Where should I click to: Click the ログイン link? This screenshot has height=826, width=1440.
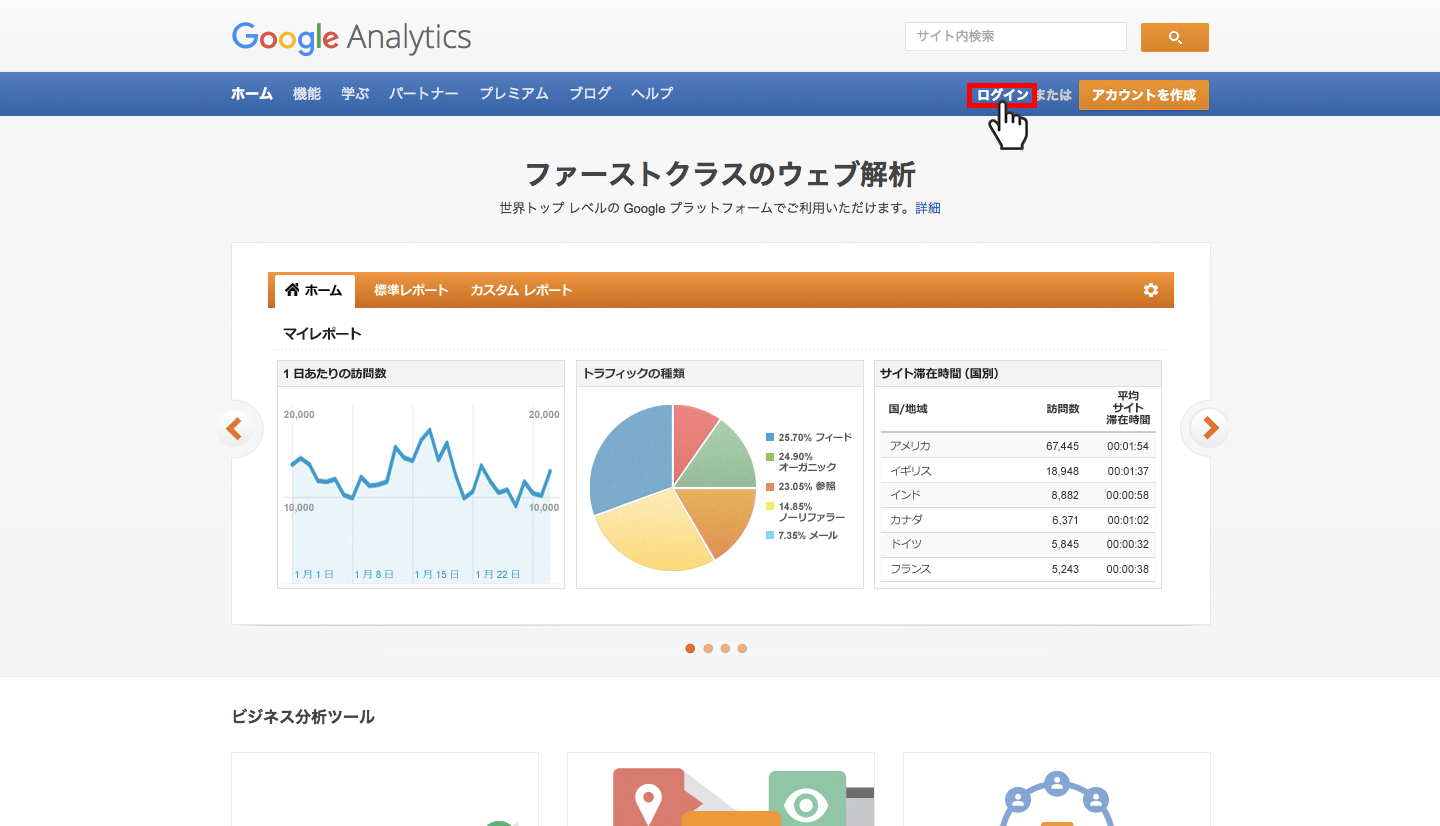(1002, 95)
